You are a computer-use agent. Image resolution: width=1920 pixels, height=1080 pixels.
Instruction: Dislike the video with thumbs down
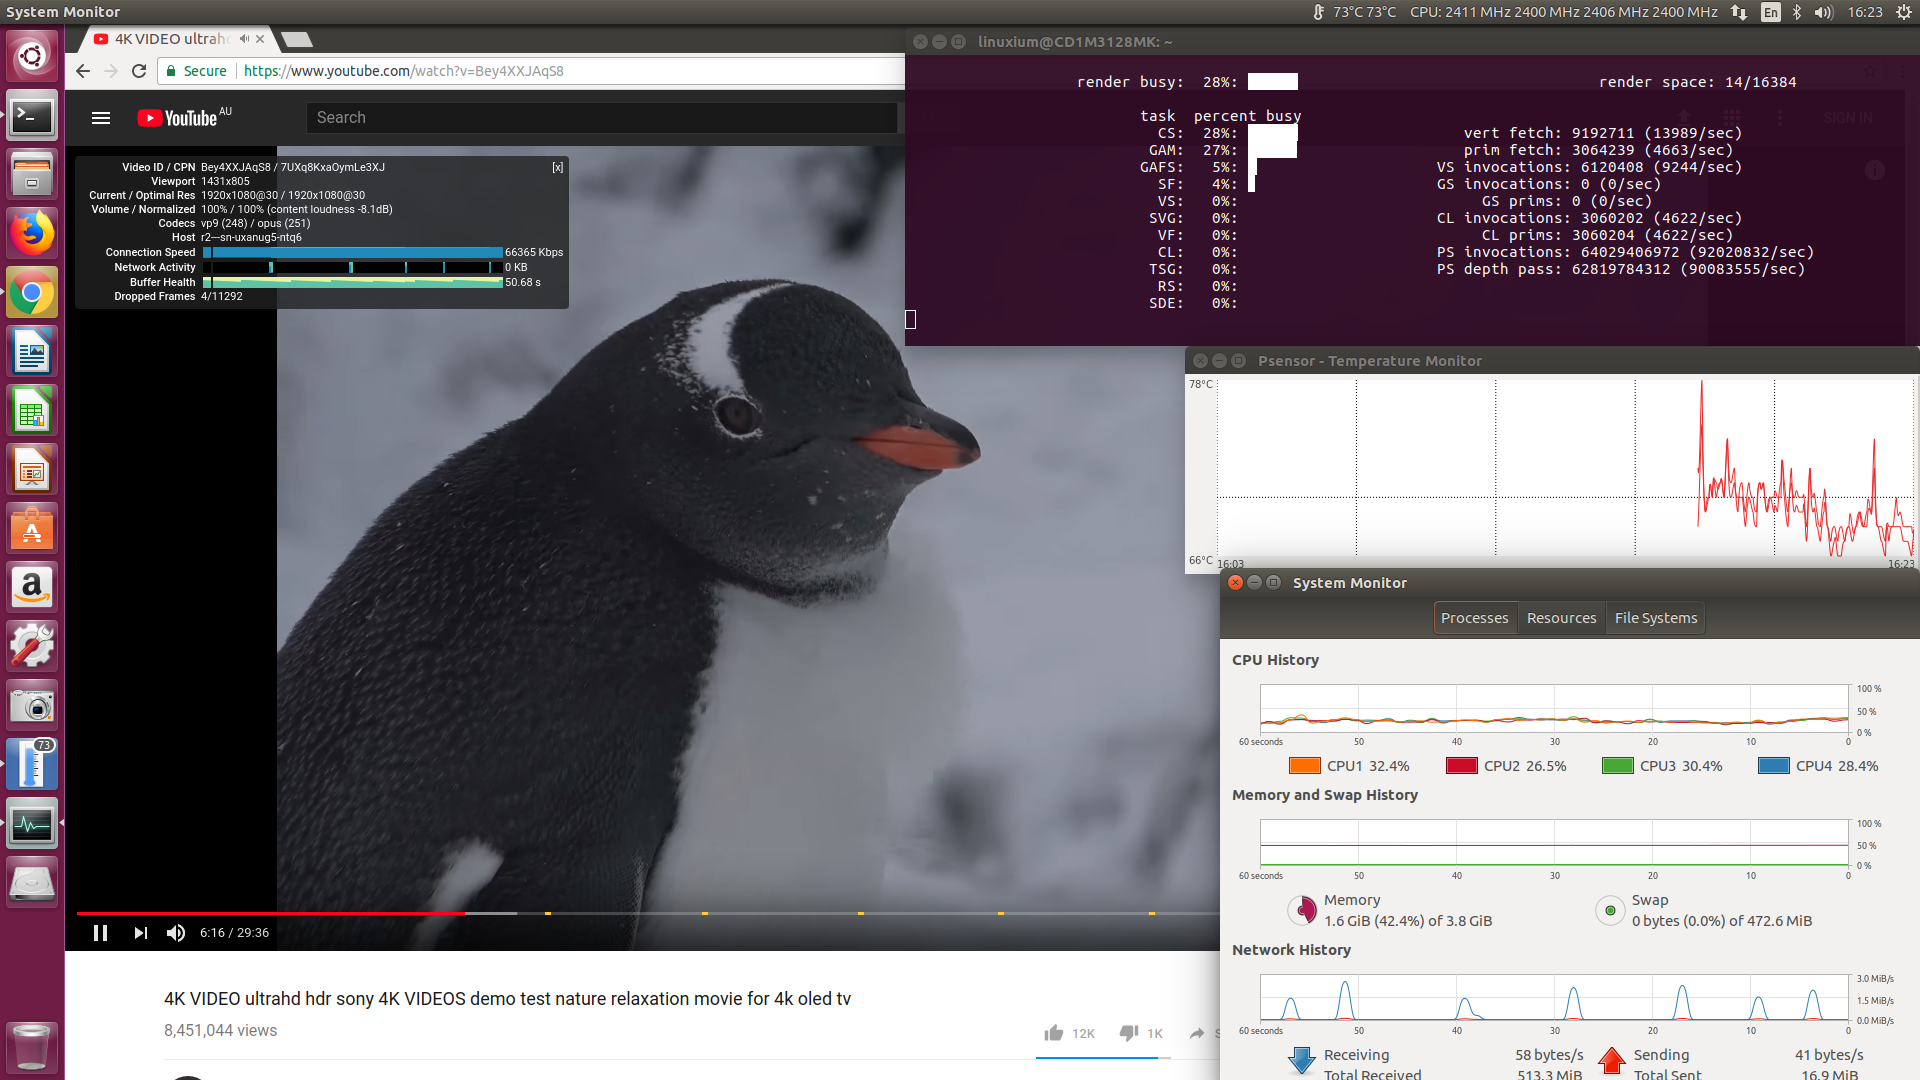[1129, 1033]
